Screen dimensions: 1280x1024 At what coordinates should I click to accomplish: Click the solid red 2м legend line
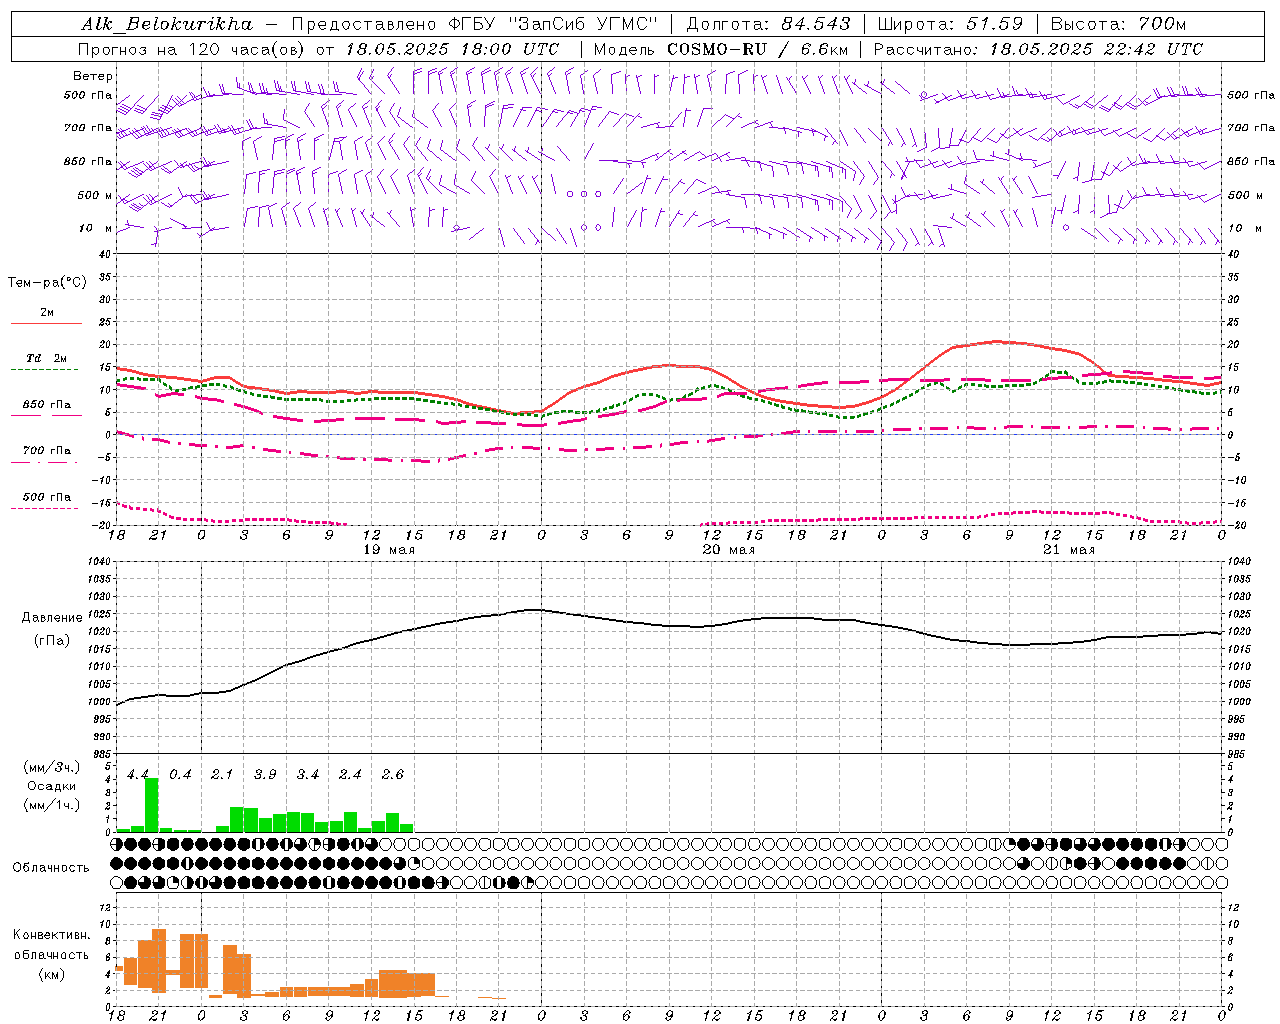pos(46,323)
